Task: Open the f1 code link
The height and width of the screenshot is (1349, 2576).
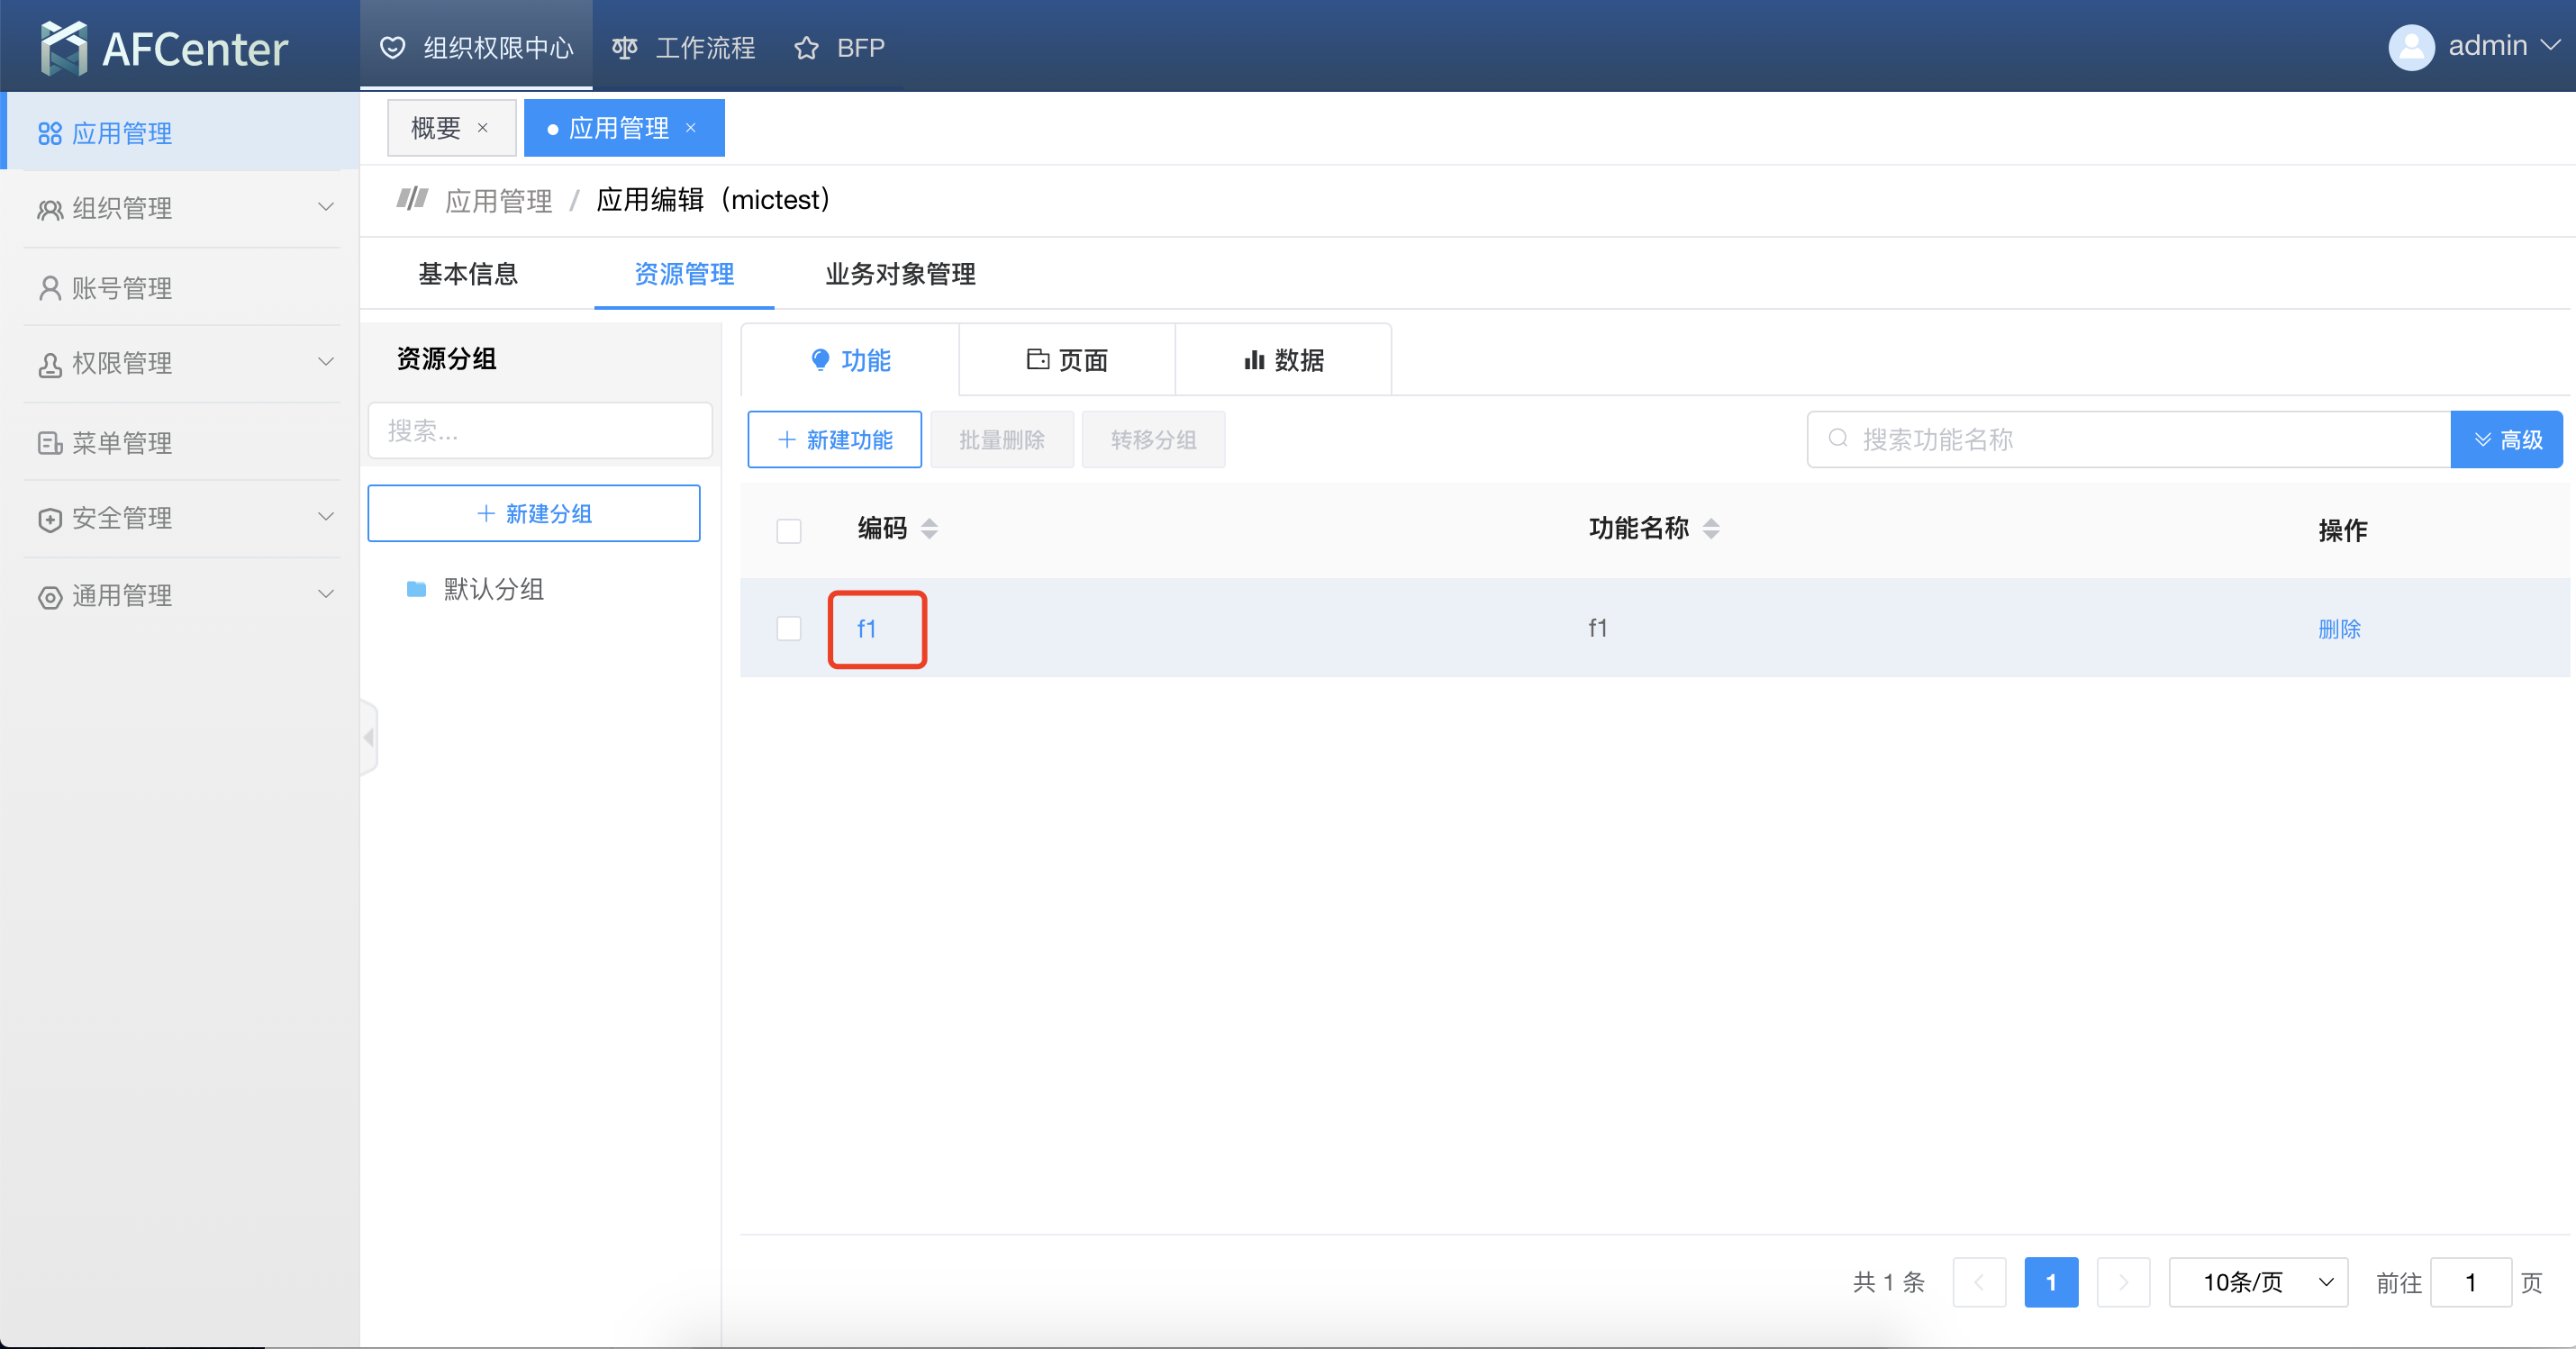Action: point(867,628)
